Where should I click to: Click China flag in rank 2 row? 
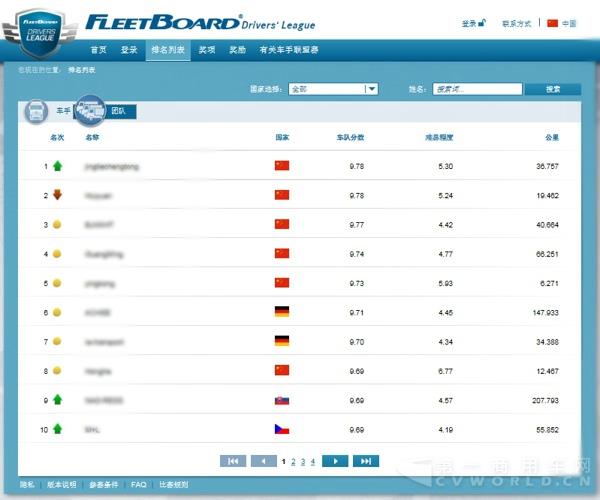(282, 195)
